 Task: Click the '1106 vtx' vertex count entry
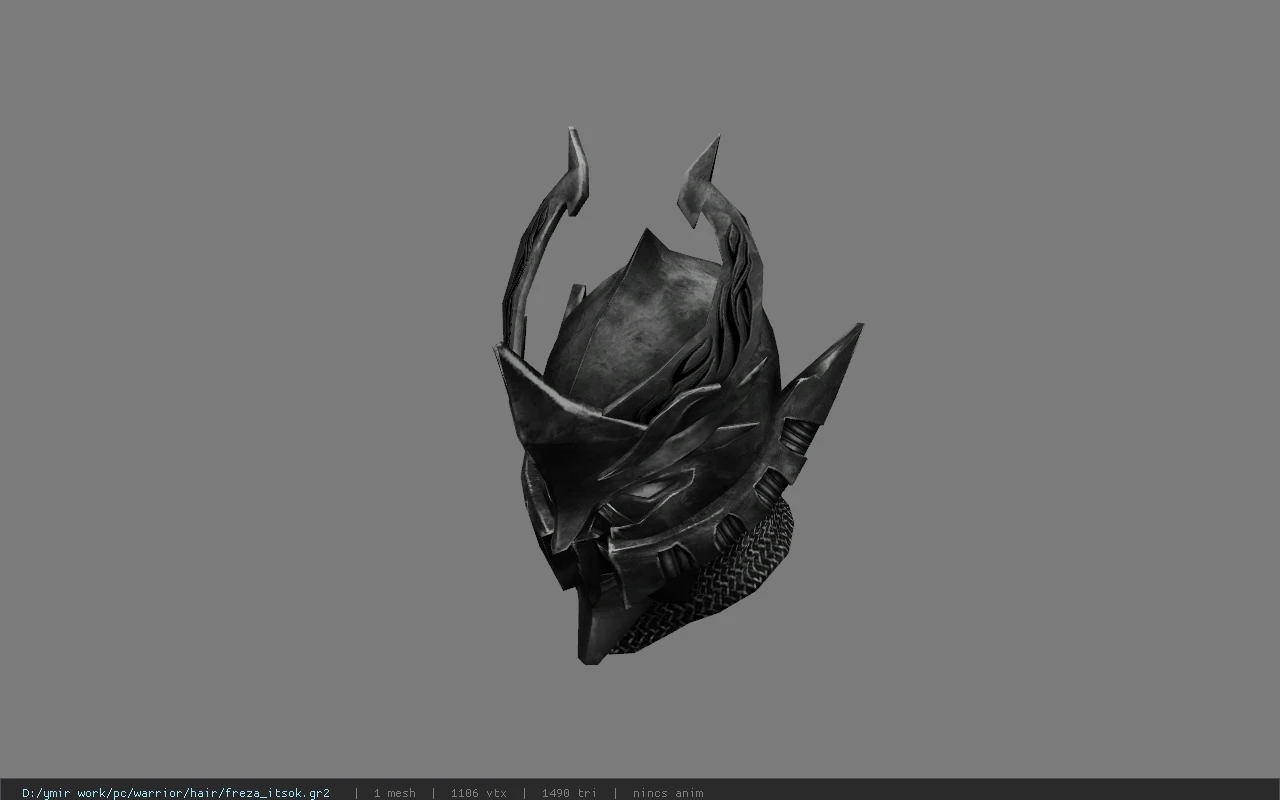pyautogui.click(x=478, y=793)
